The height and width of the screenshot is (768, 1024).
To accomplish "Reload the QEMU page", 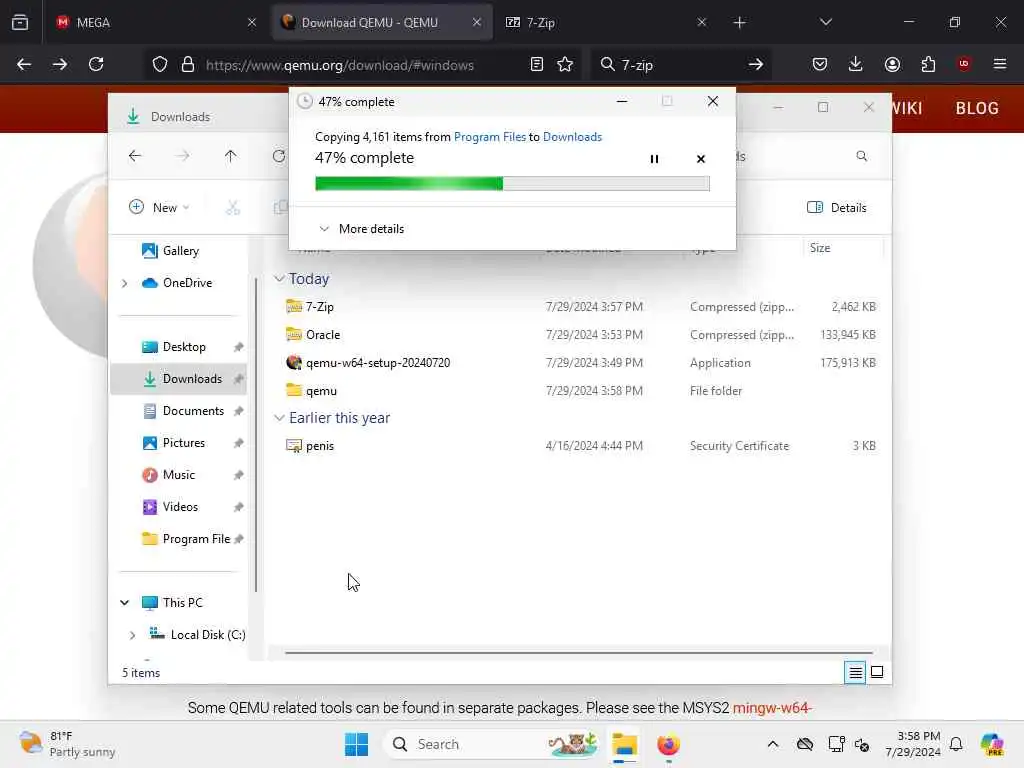I will 96,64.
